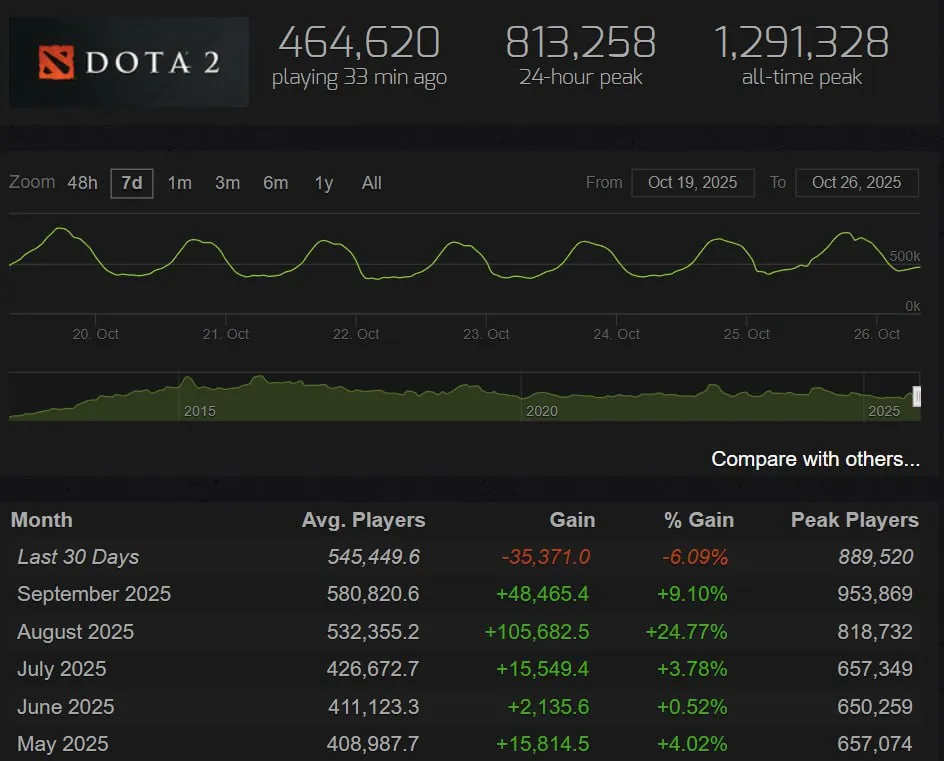Click the Peak Players column header
Image resolution: width=944 pixels, height=761 pixels.
(x=855, y=520)
